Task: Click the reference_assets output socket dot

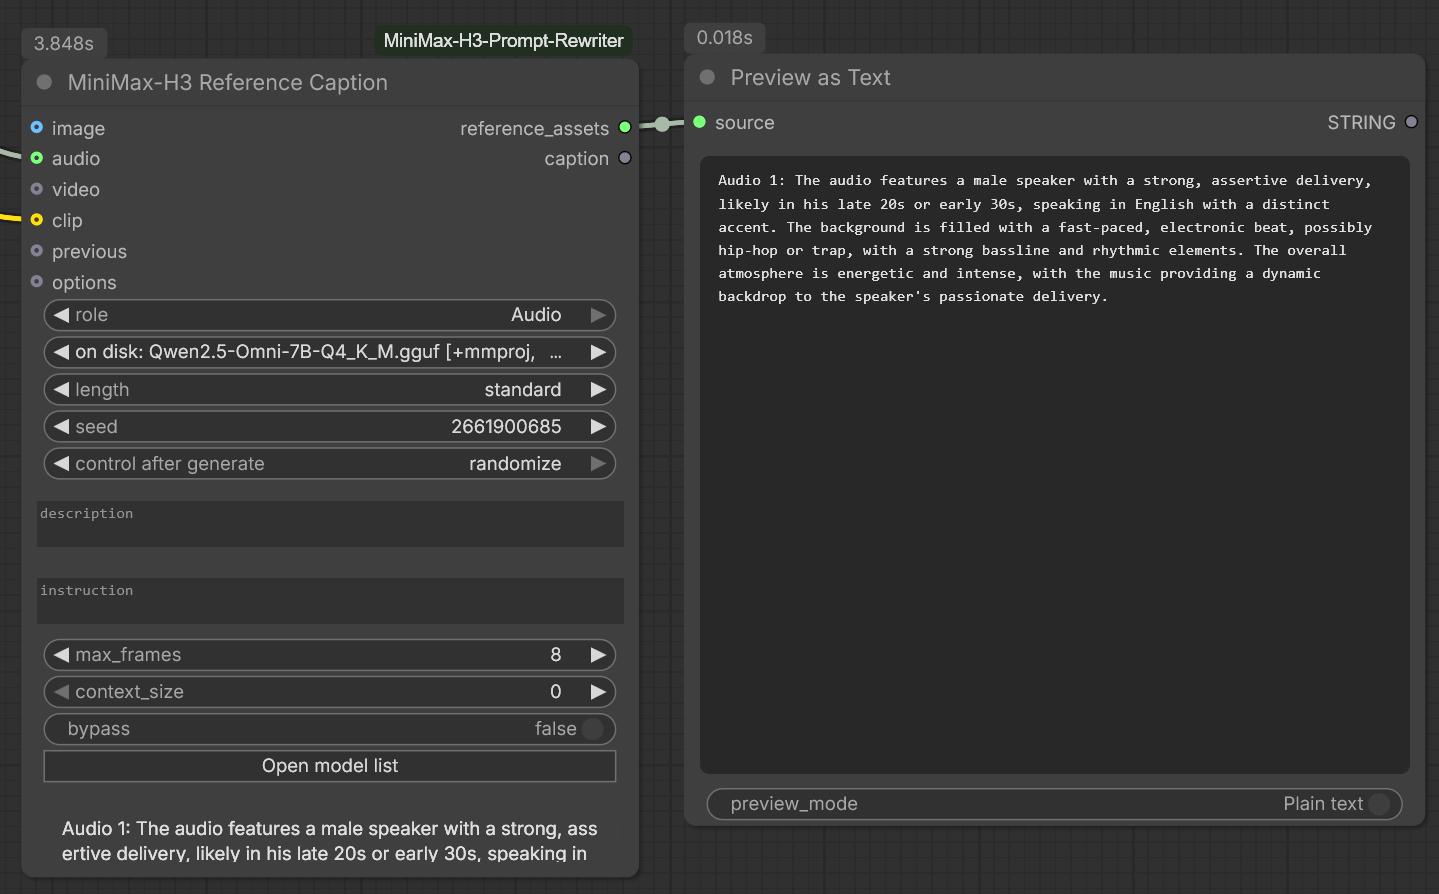Action: (625, 127)
